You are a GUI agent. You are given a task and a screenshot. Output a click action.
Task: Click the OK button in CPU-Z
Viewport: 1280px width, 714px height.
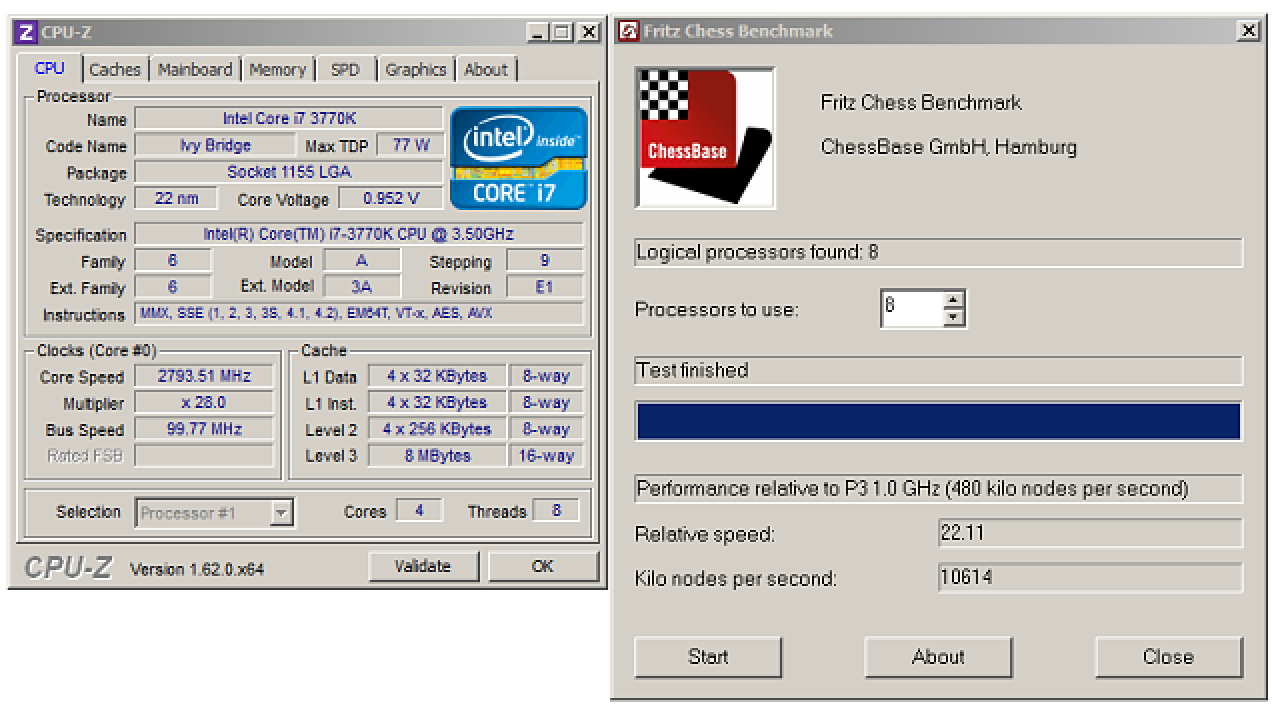(x=542, y=566)
